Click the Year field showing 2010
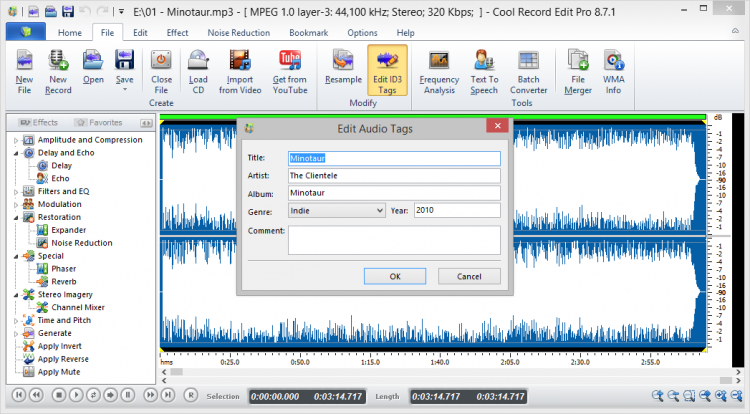This screenshot has height=414, width=750. click(x=457, y=210)
